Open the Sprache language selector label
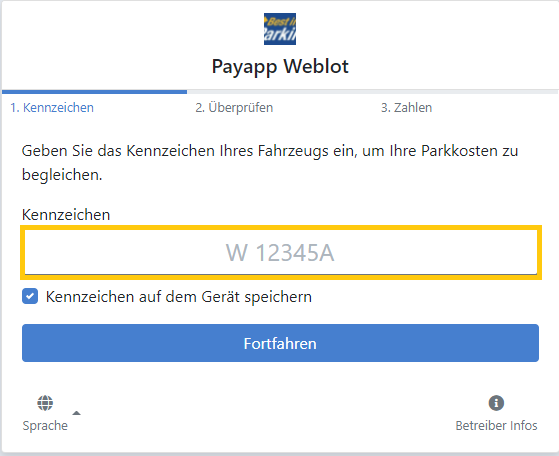The height and width of the screenshot is (456, 559). click(45, 425)
